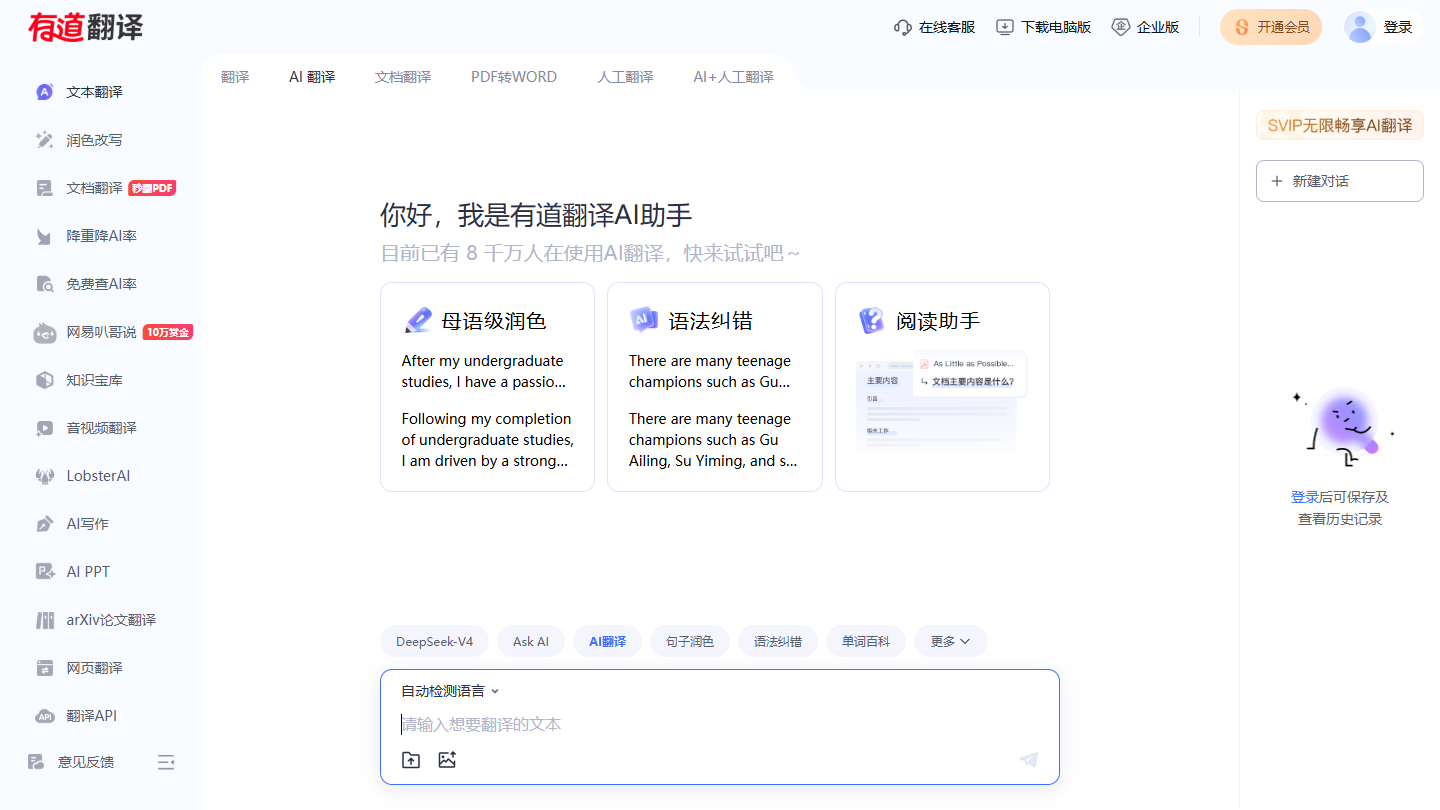Image resolution: width=1440 pixels, height=810 pixels.
Task: Click the 新建对话 button
Action: (1340, 181)
